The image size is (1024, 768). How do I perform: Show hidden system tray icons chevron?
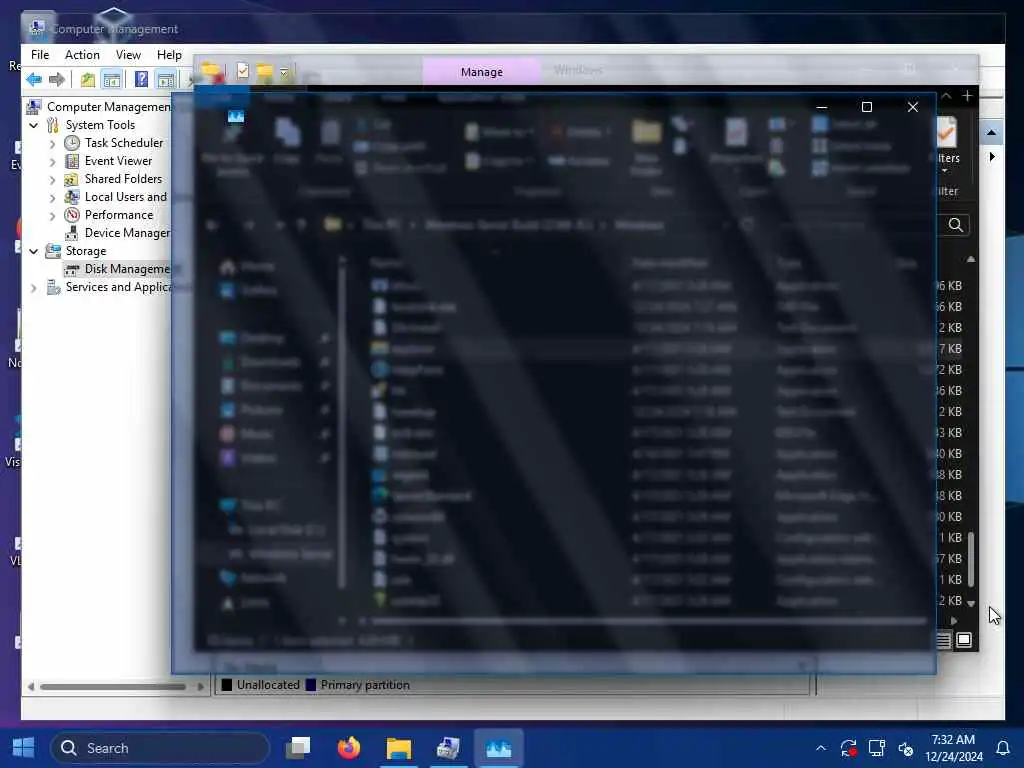click(821, 748)
